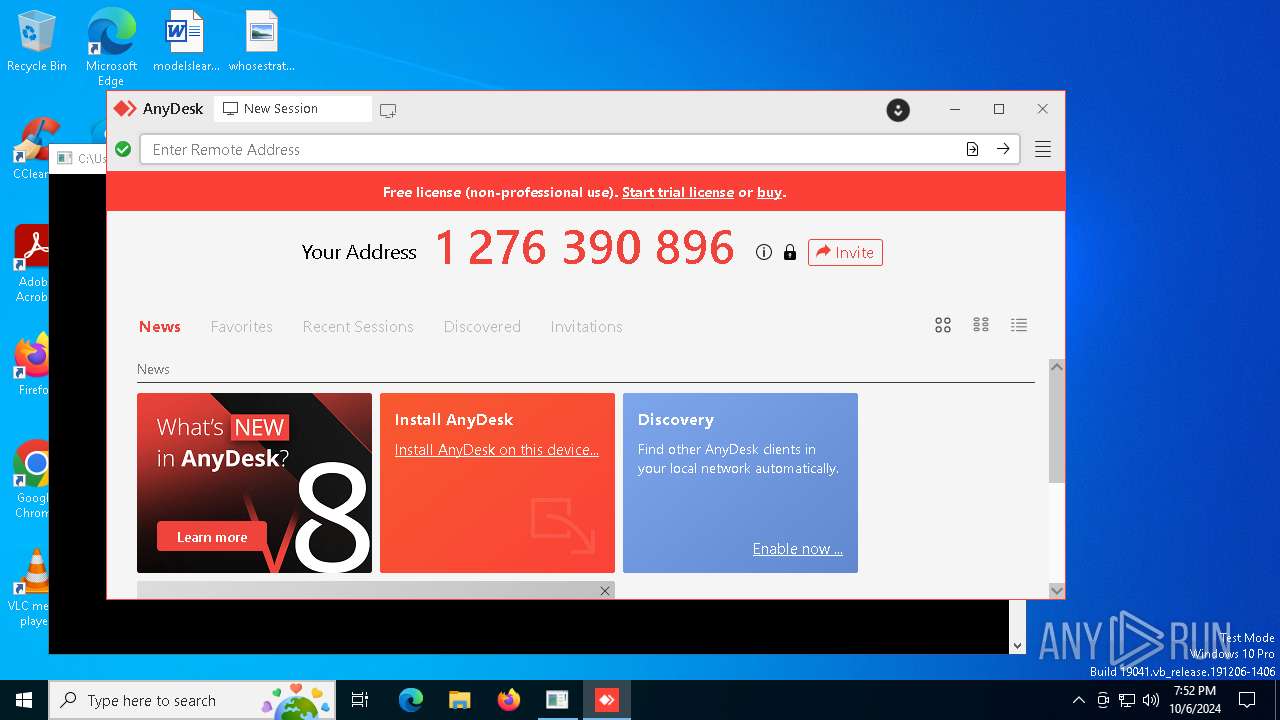Click Enable now on the Discovery card
The height and width of the screenshot is (720, 1280).
tap(798, 549)
